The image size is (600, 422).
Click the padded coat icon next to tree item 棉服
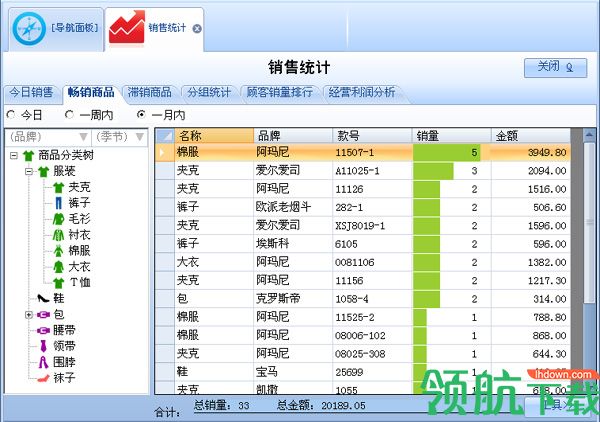[59, 251]
